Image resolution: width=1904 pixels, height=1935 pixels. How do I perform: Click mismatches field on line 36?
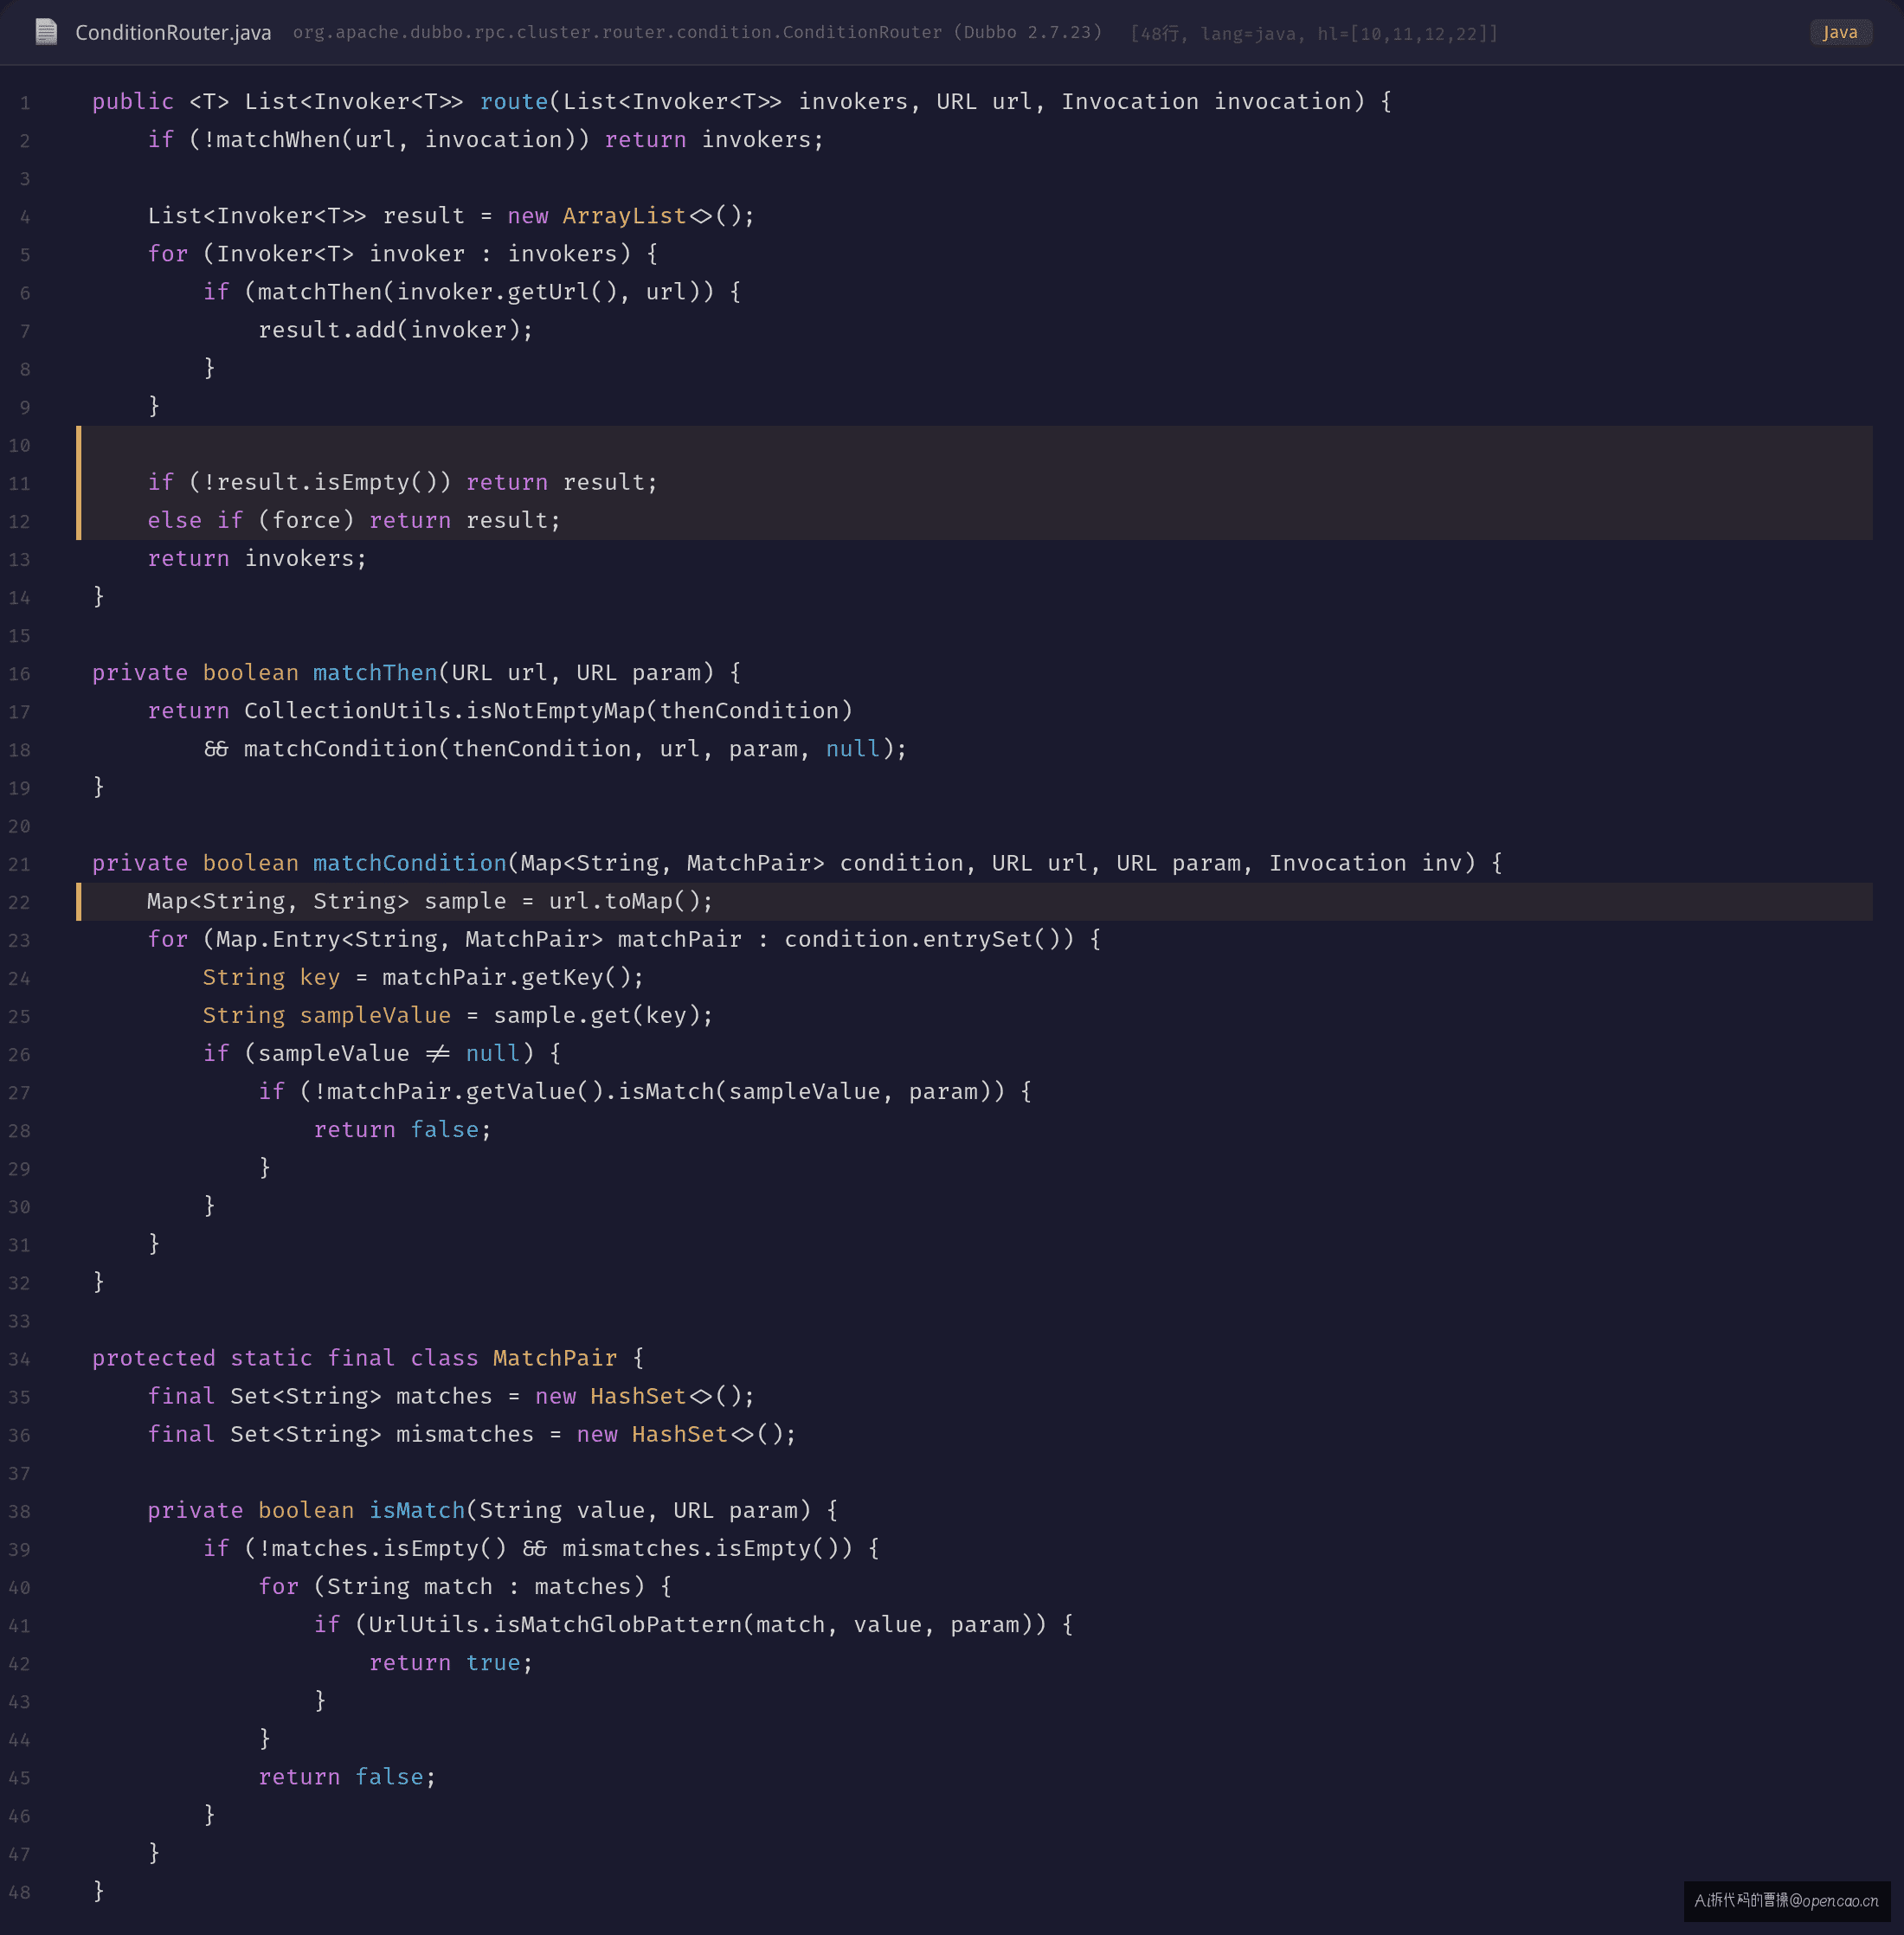[465, 1433]
